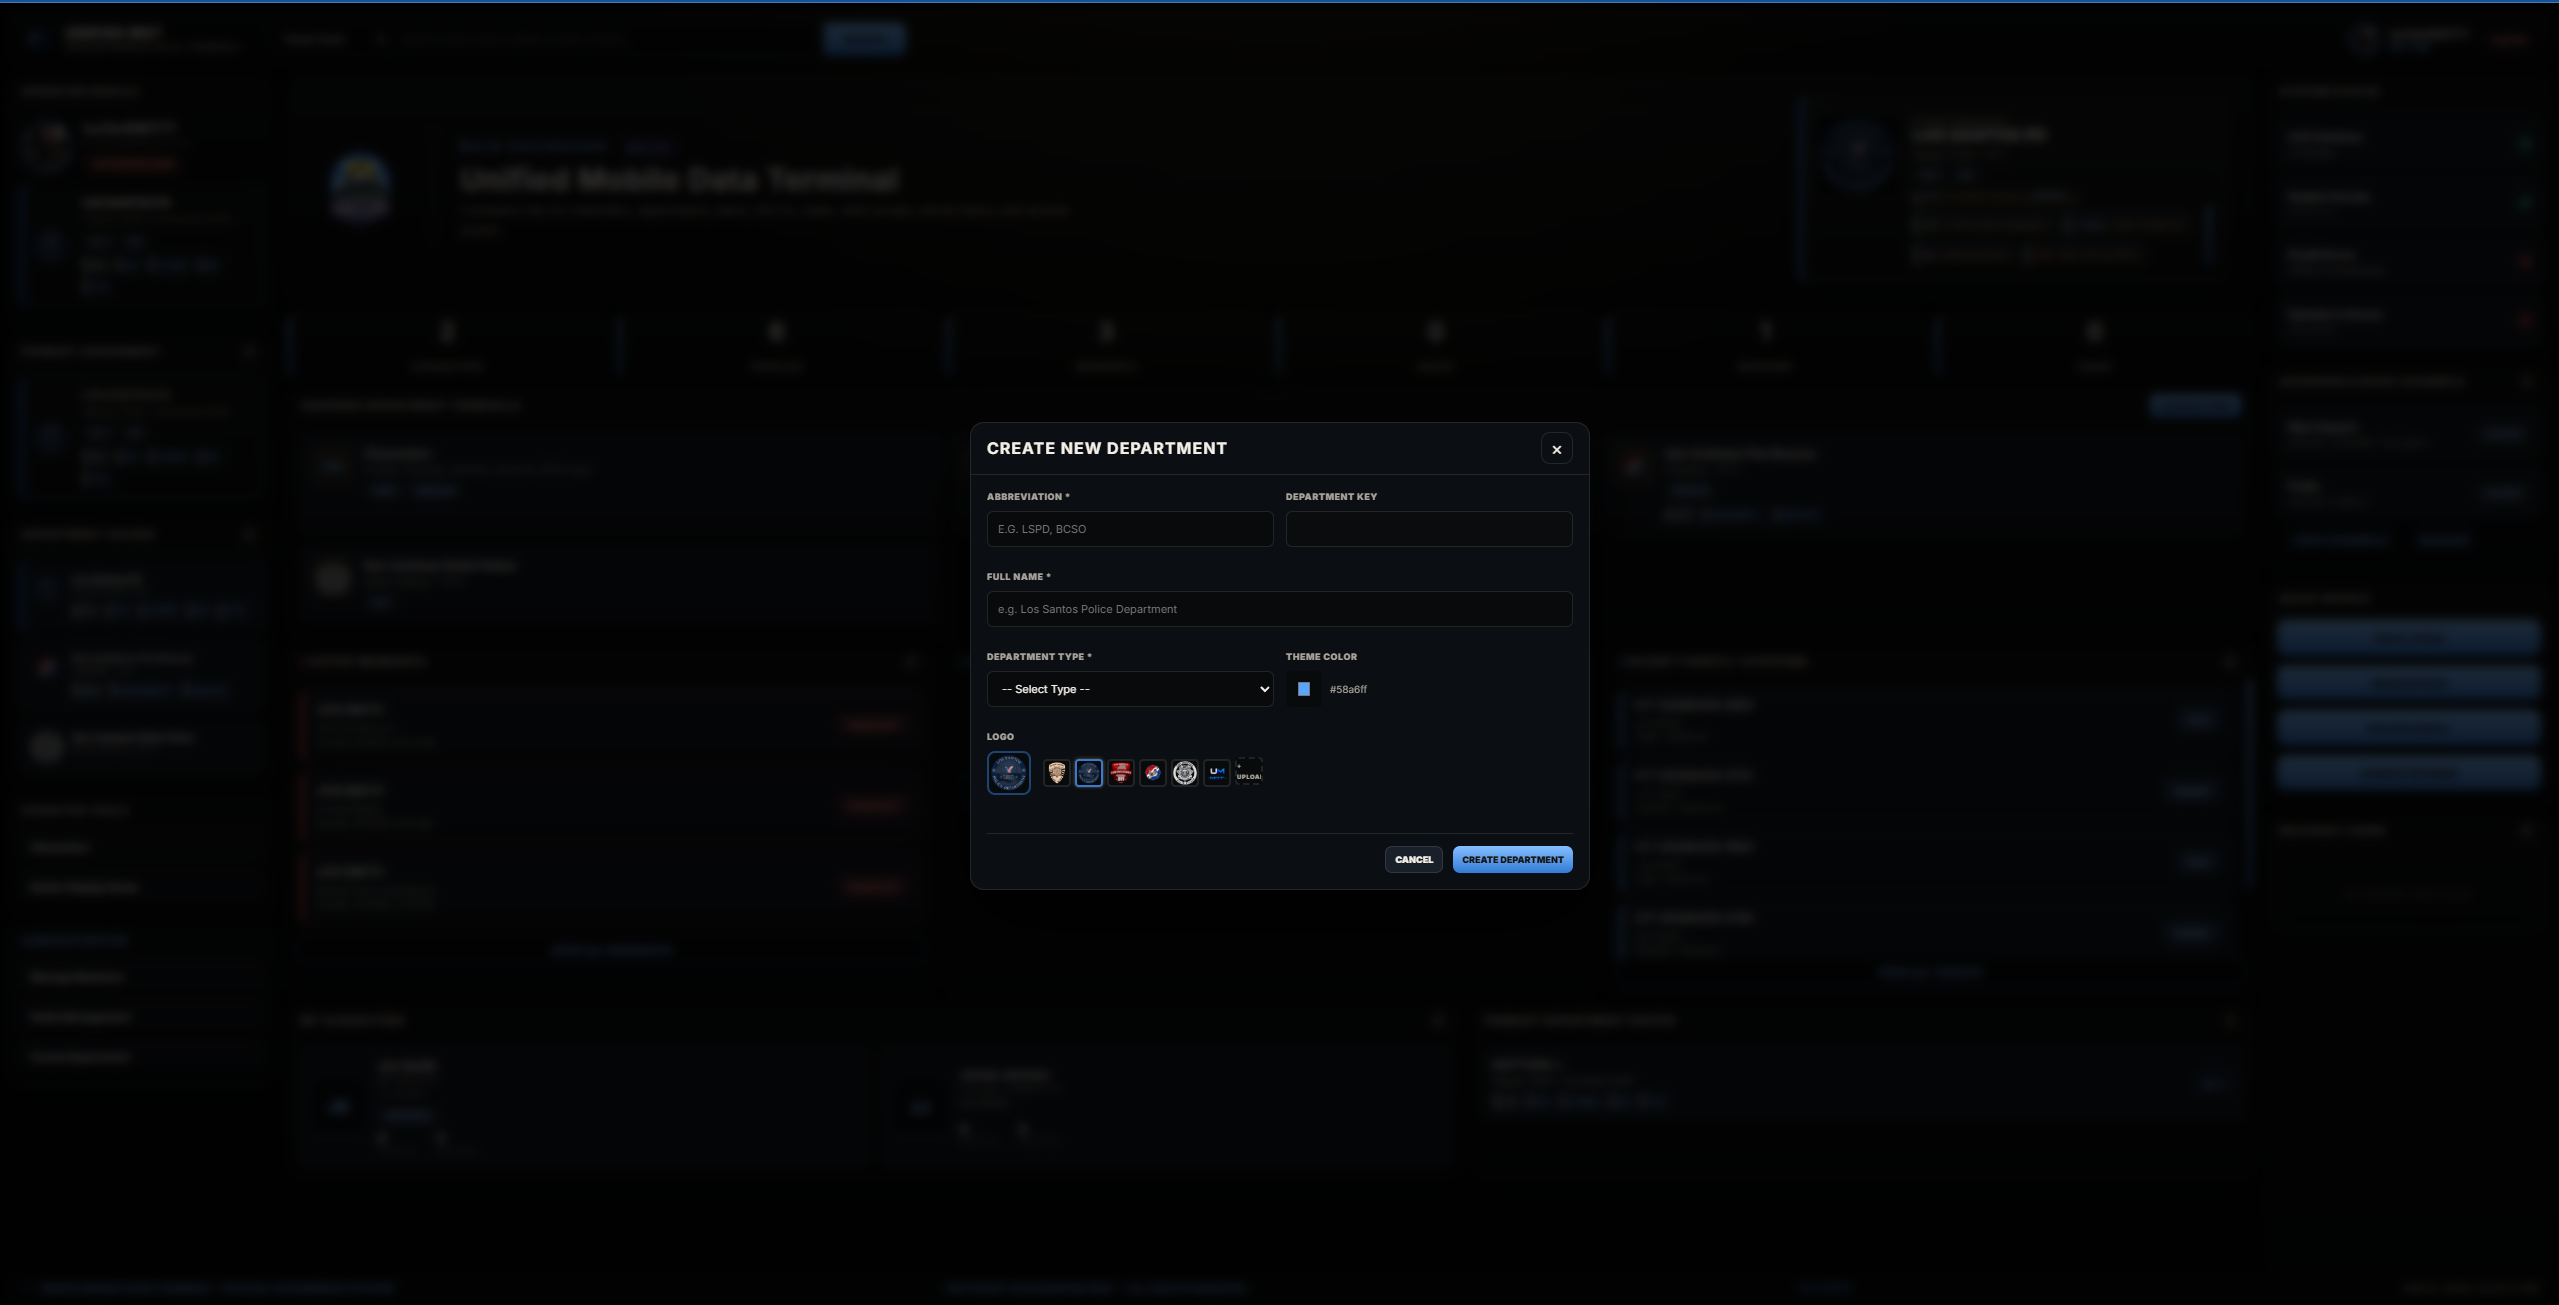Click the #58a6ff hex color value

point(1348,690)
